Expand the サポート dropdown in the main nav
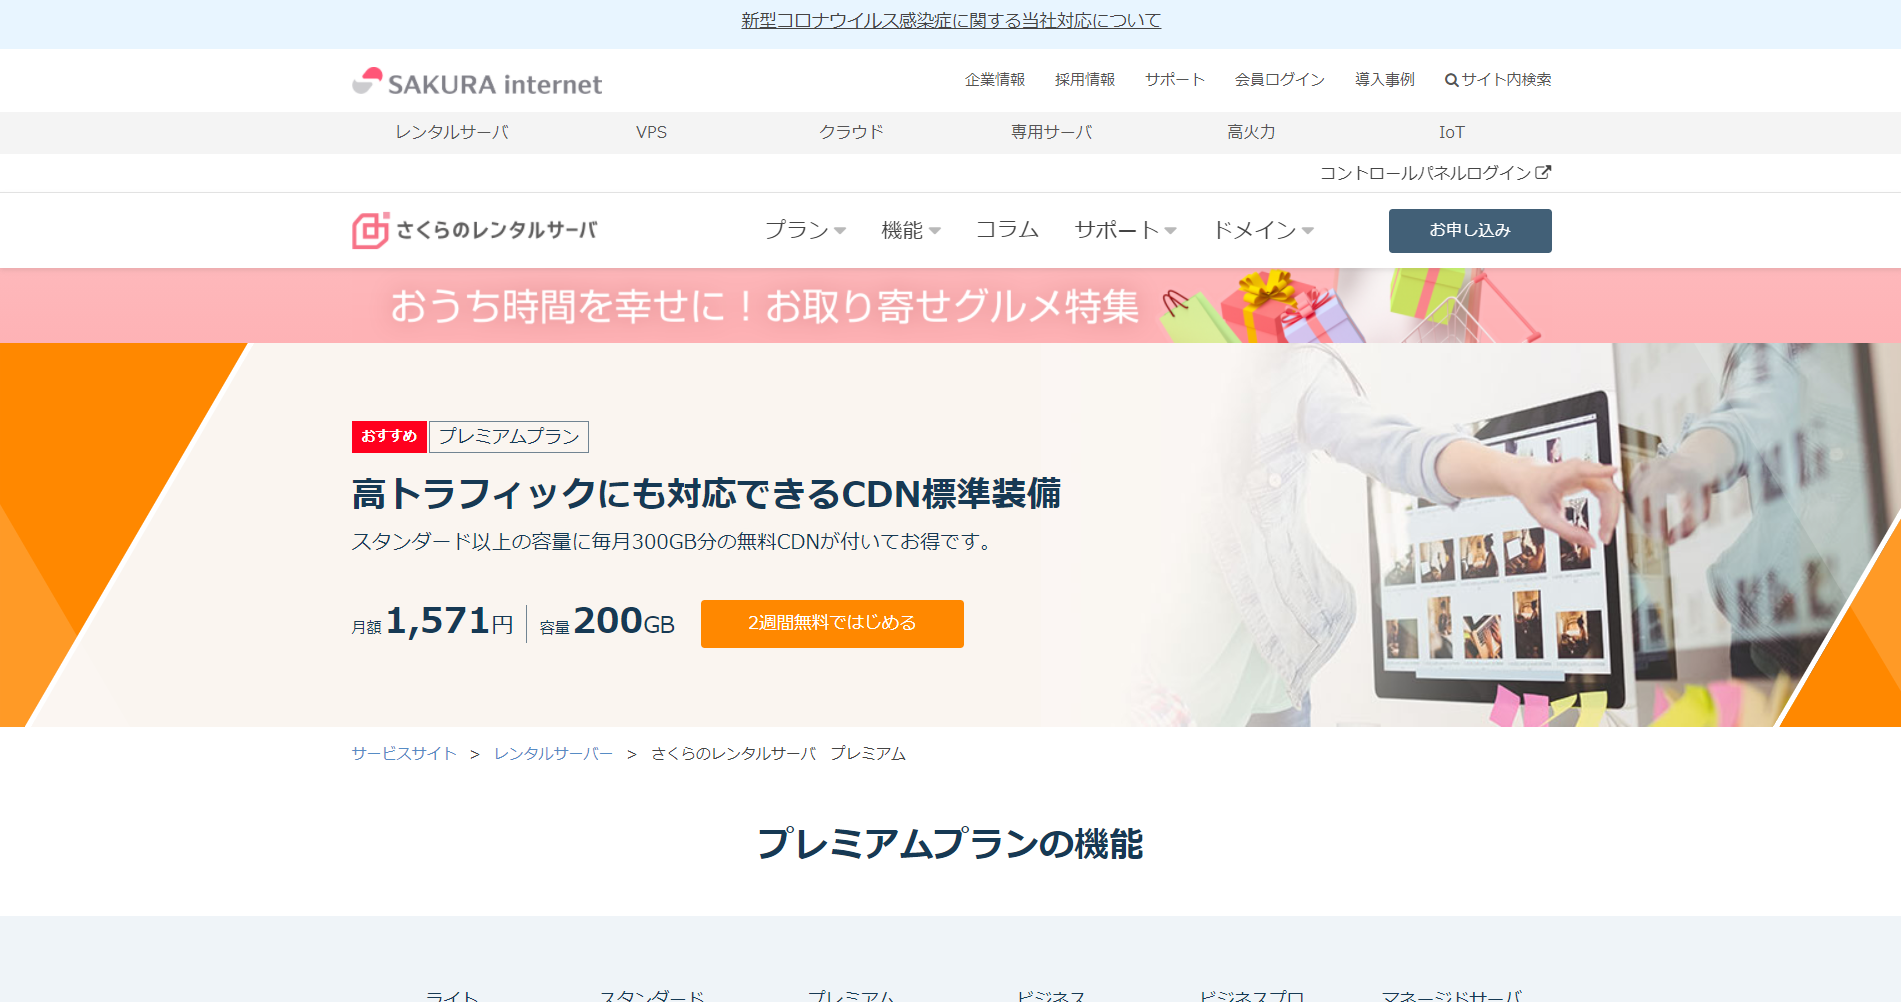This screenshot has width=1901, height=1002. tap(1125, 230)
